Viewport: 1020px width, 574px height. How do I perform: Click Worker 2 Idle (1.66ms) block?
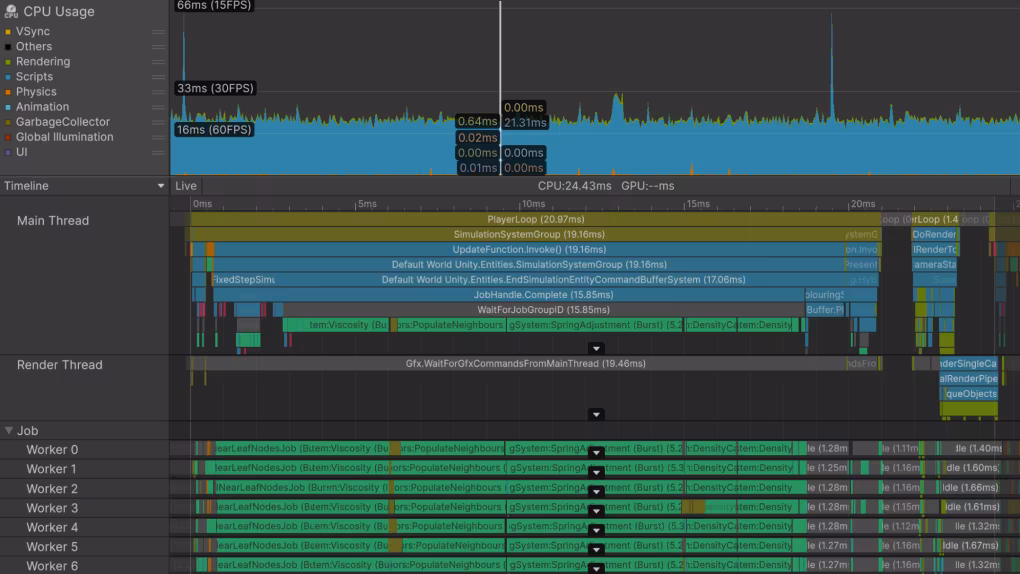click(x=971, y=487)
